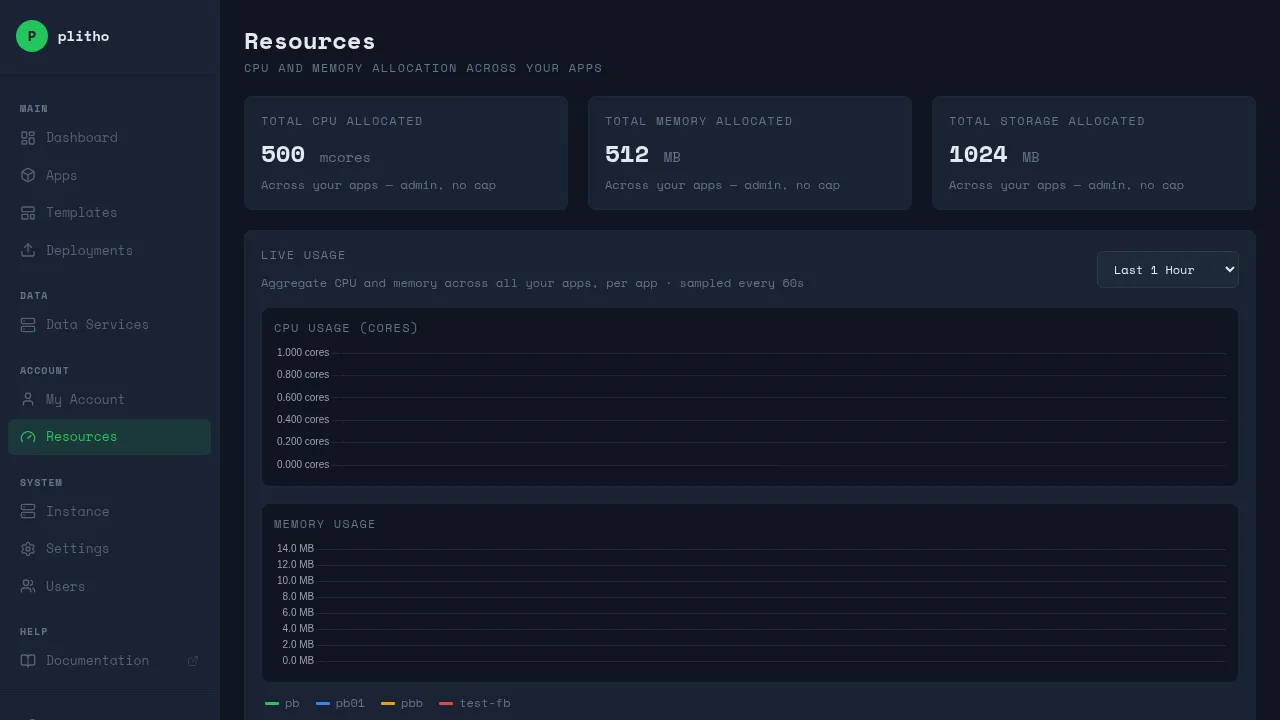Click the red test-fb legend color swatch
The height and width of the screenshot is (720, 1280).
point(446,704)
